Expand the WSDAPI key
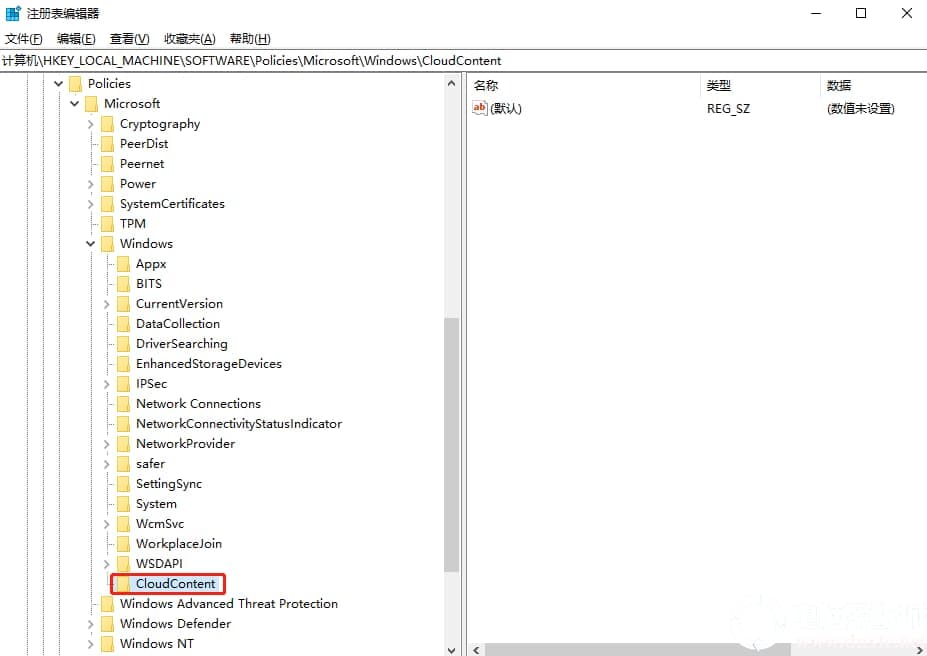 point(106,564)
